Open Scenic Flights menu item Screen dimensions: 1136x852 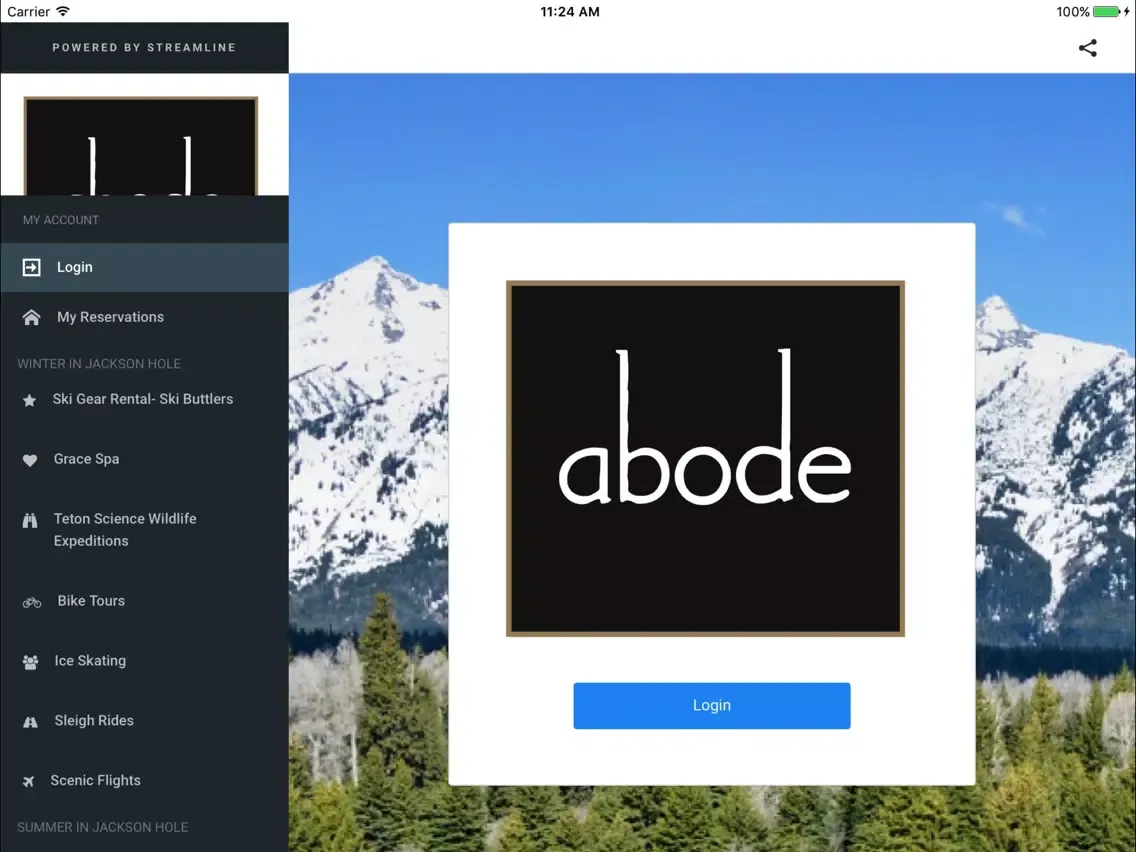coord(144,780)
